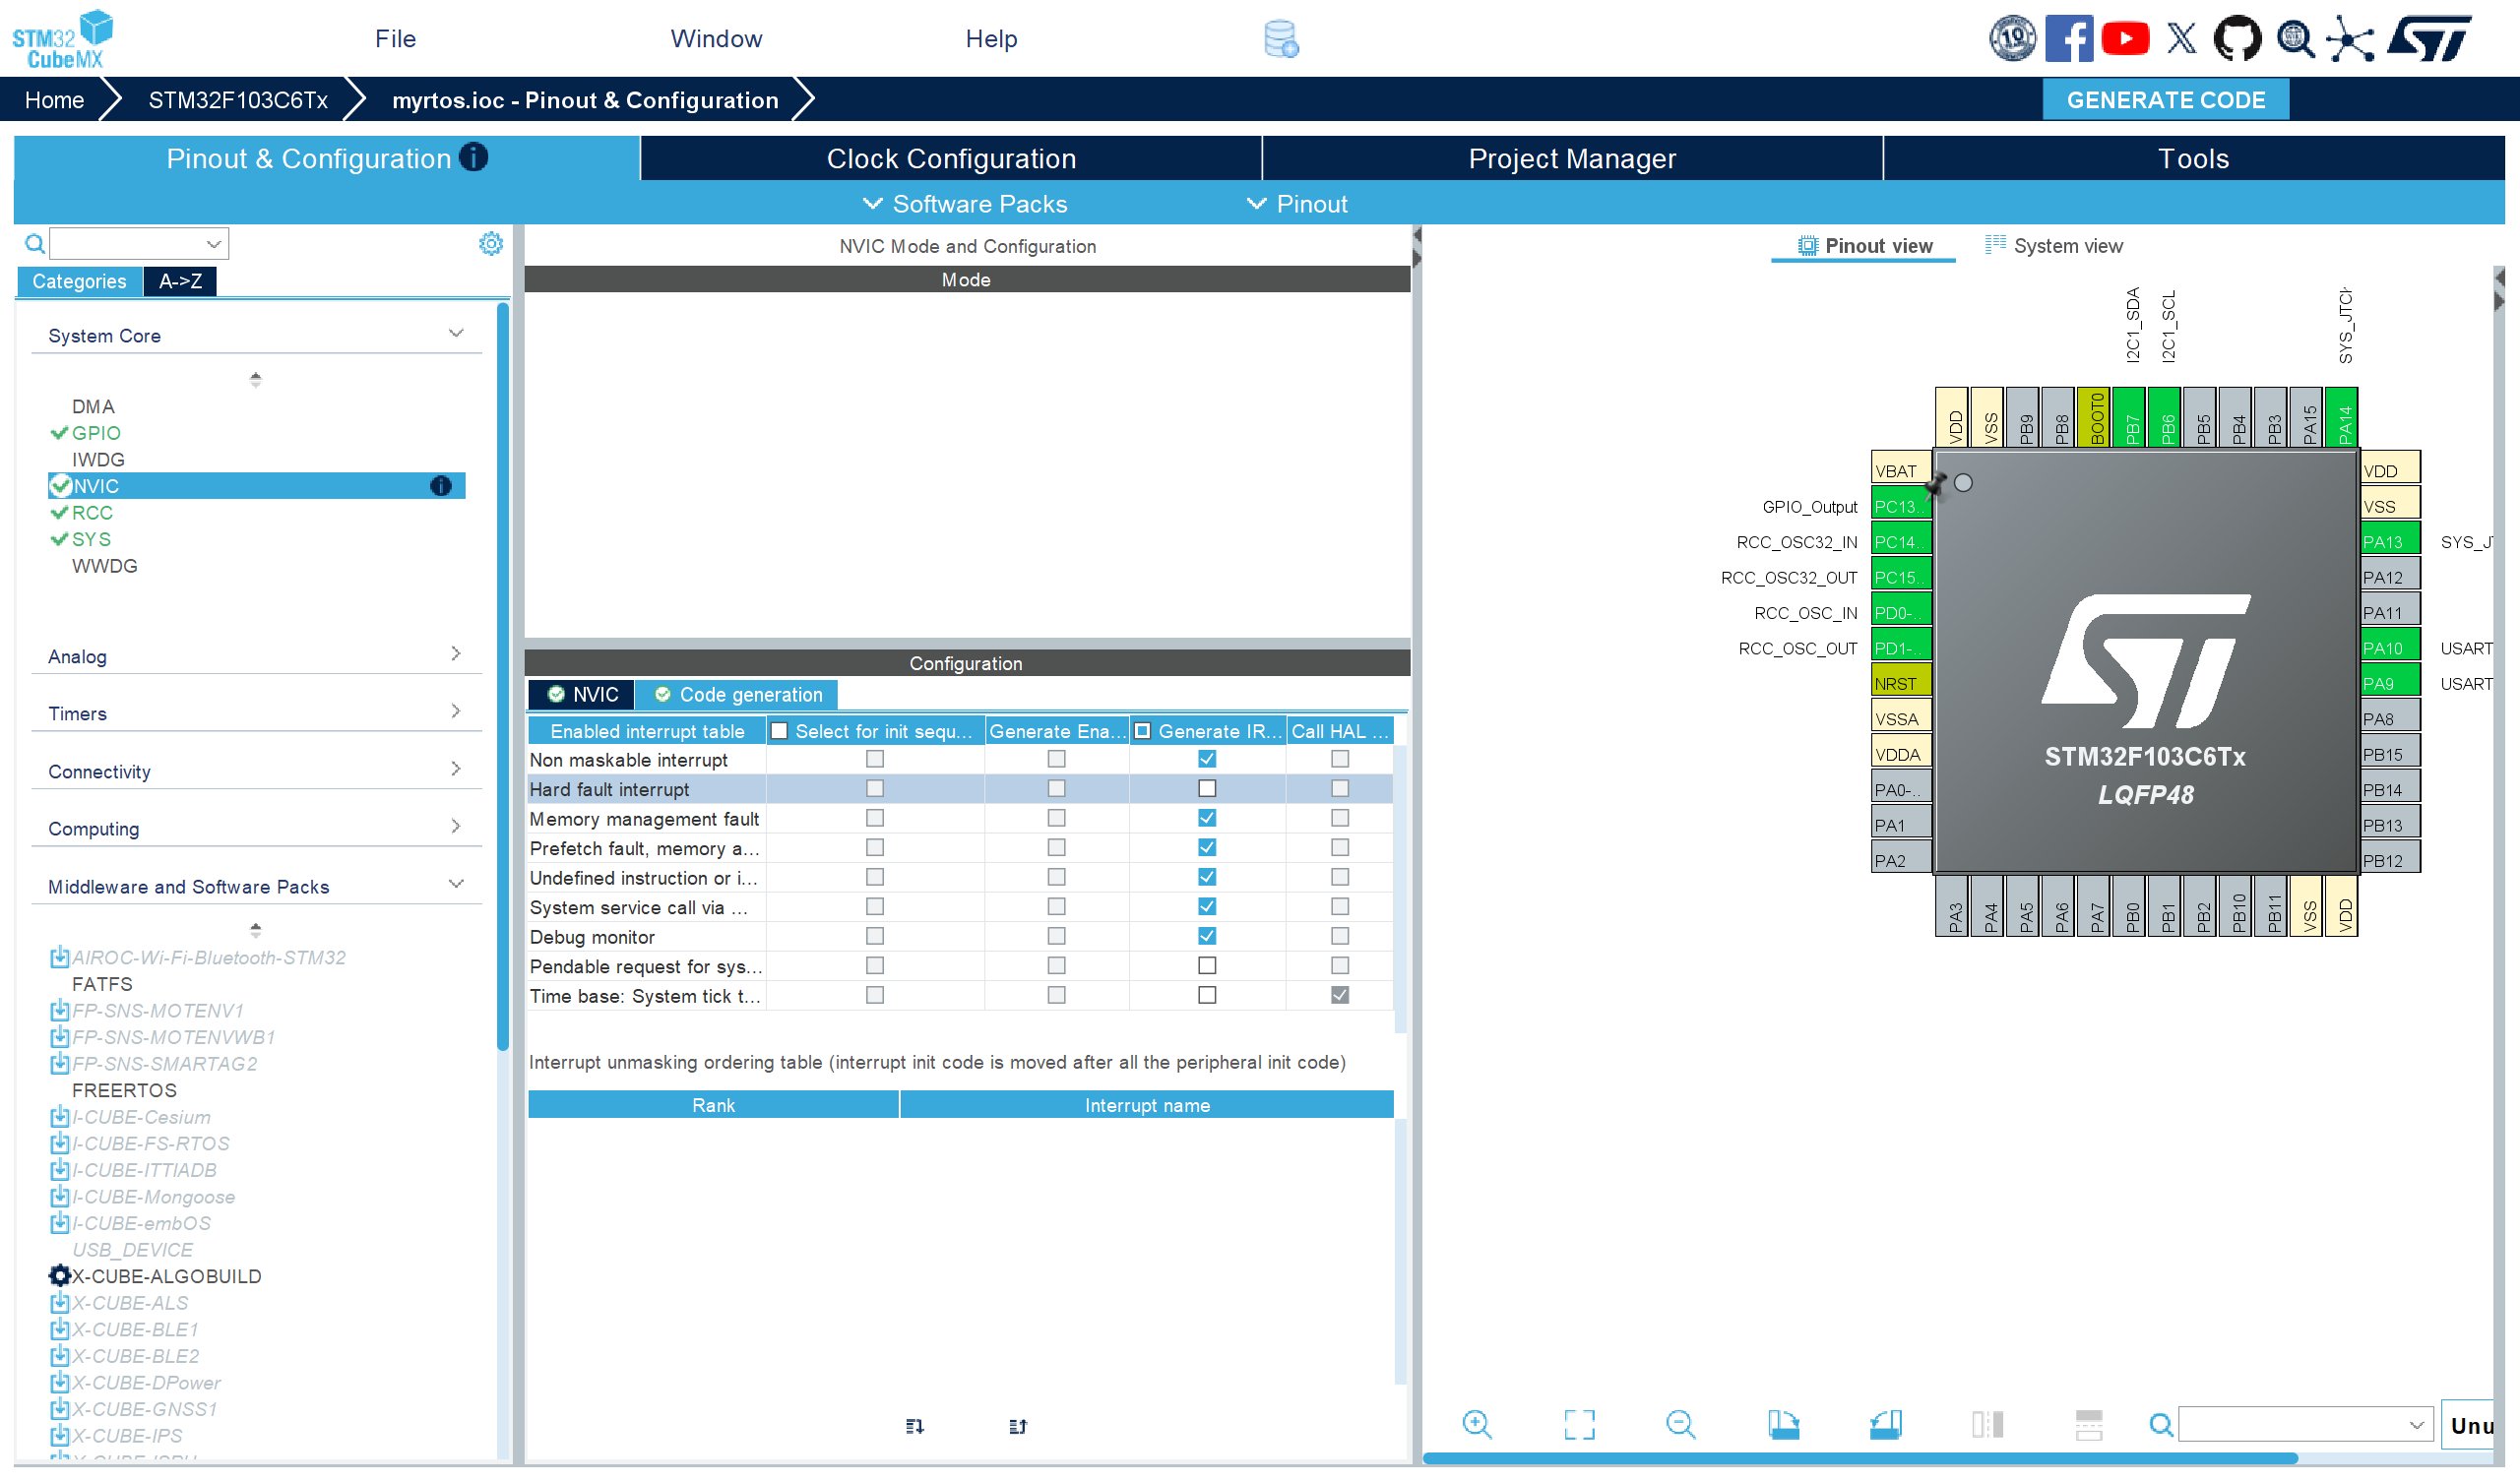Open the GitHub icon in the header
This screenshot has height=1482, width=2520.
[2237, 39]
